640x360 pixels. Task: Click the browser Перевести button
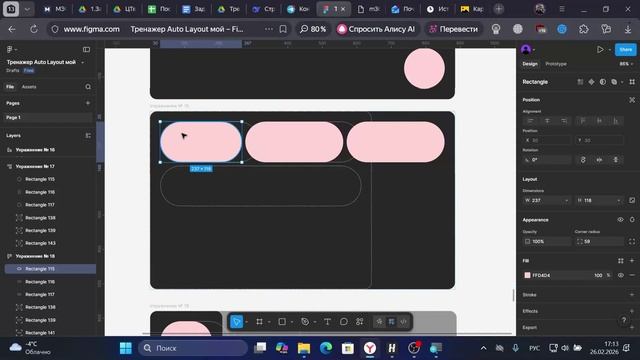tap(453, 29)
